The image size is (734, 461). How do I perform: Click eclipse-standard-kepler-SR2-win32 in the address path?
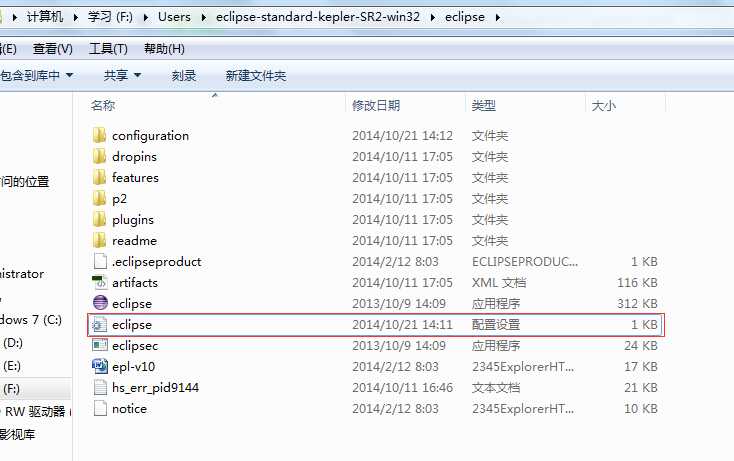318,17
